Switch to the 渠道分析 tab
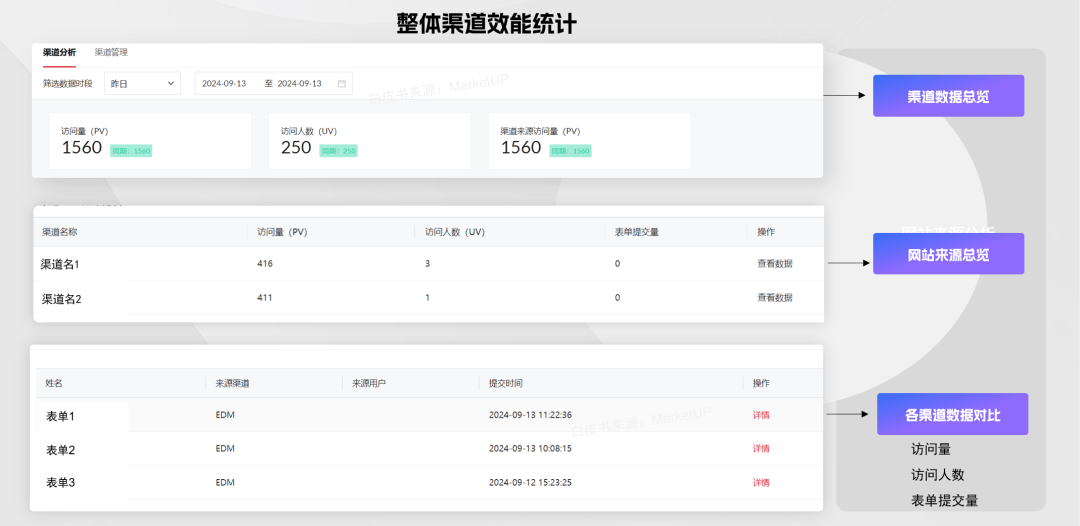Image resolution: width=1080 pixels, height=526 pixels. (59, 52)
